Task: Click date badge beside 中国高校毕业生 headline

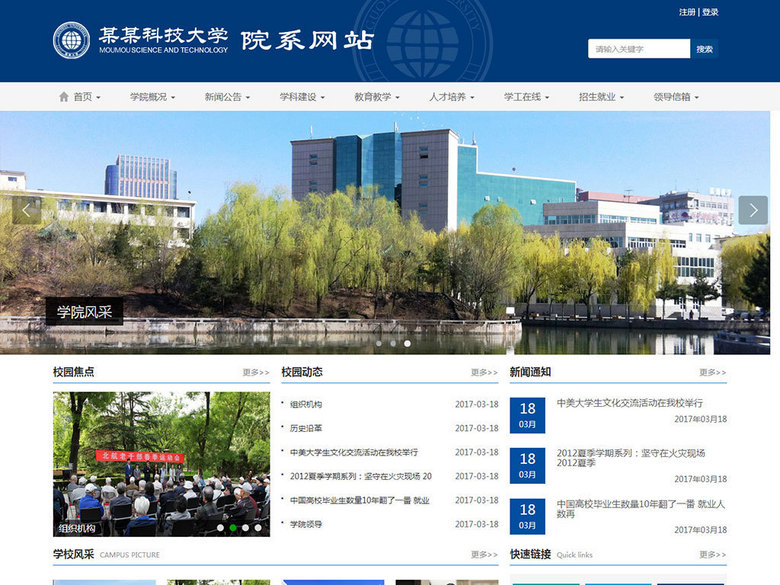Action: (527, 516)
